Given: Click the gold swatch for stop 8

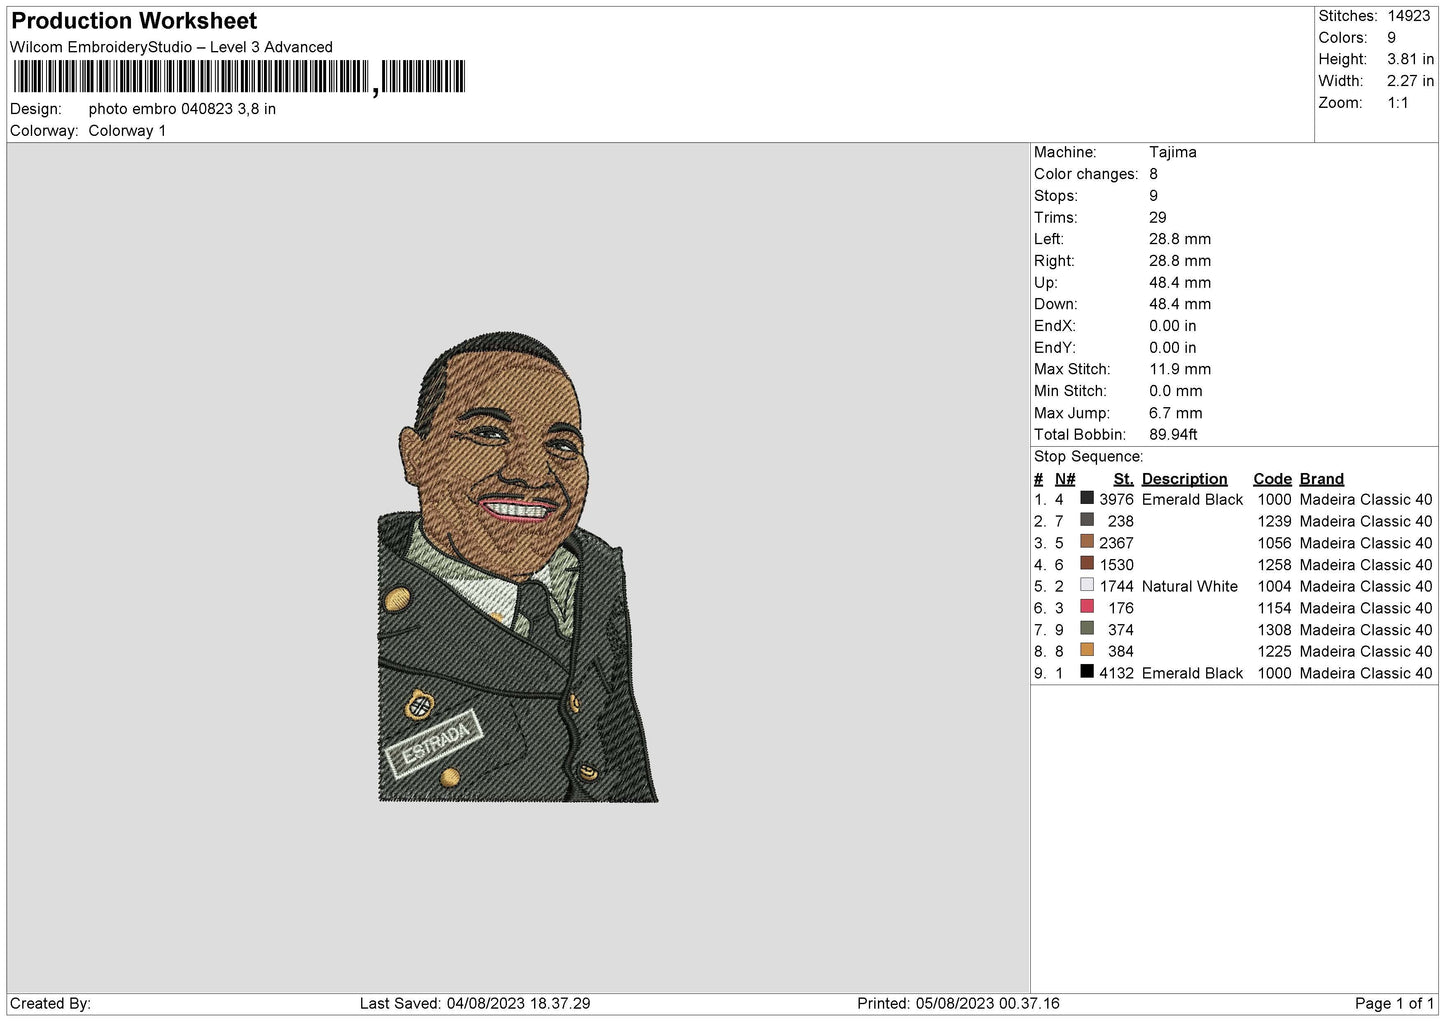Looking at the screenshot, I should (x=1087, y=650).
